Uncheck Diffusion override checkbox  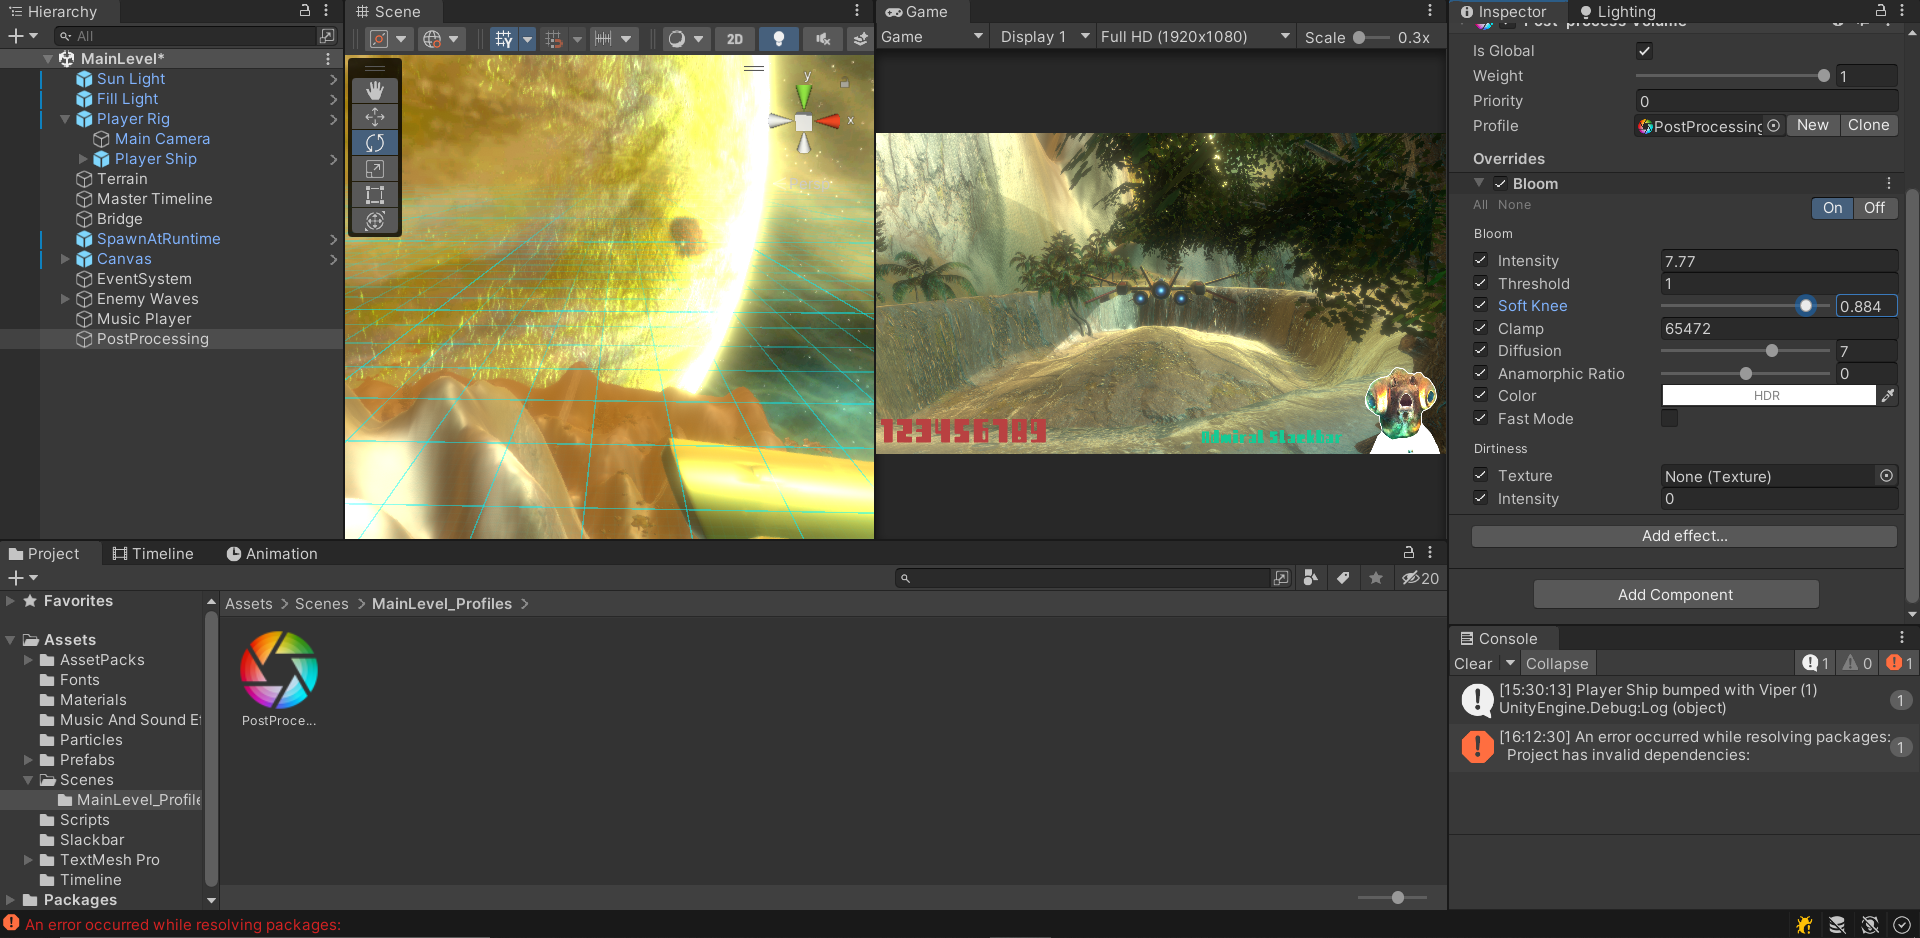coord(1481,350)
